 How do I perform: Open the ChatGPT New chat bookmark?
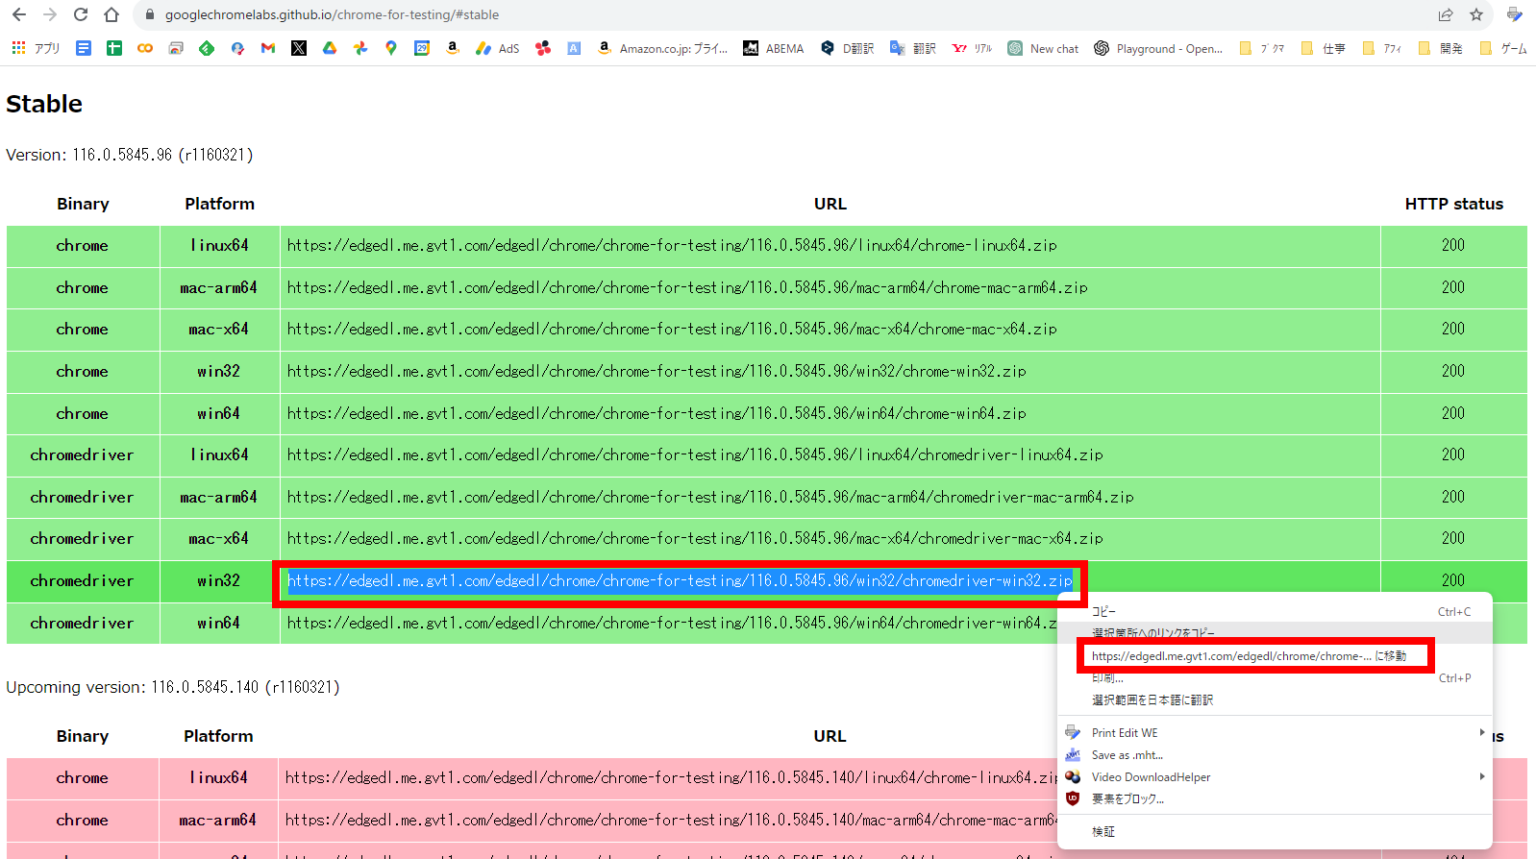click(x=1042, y=47)
